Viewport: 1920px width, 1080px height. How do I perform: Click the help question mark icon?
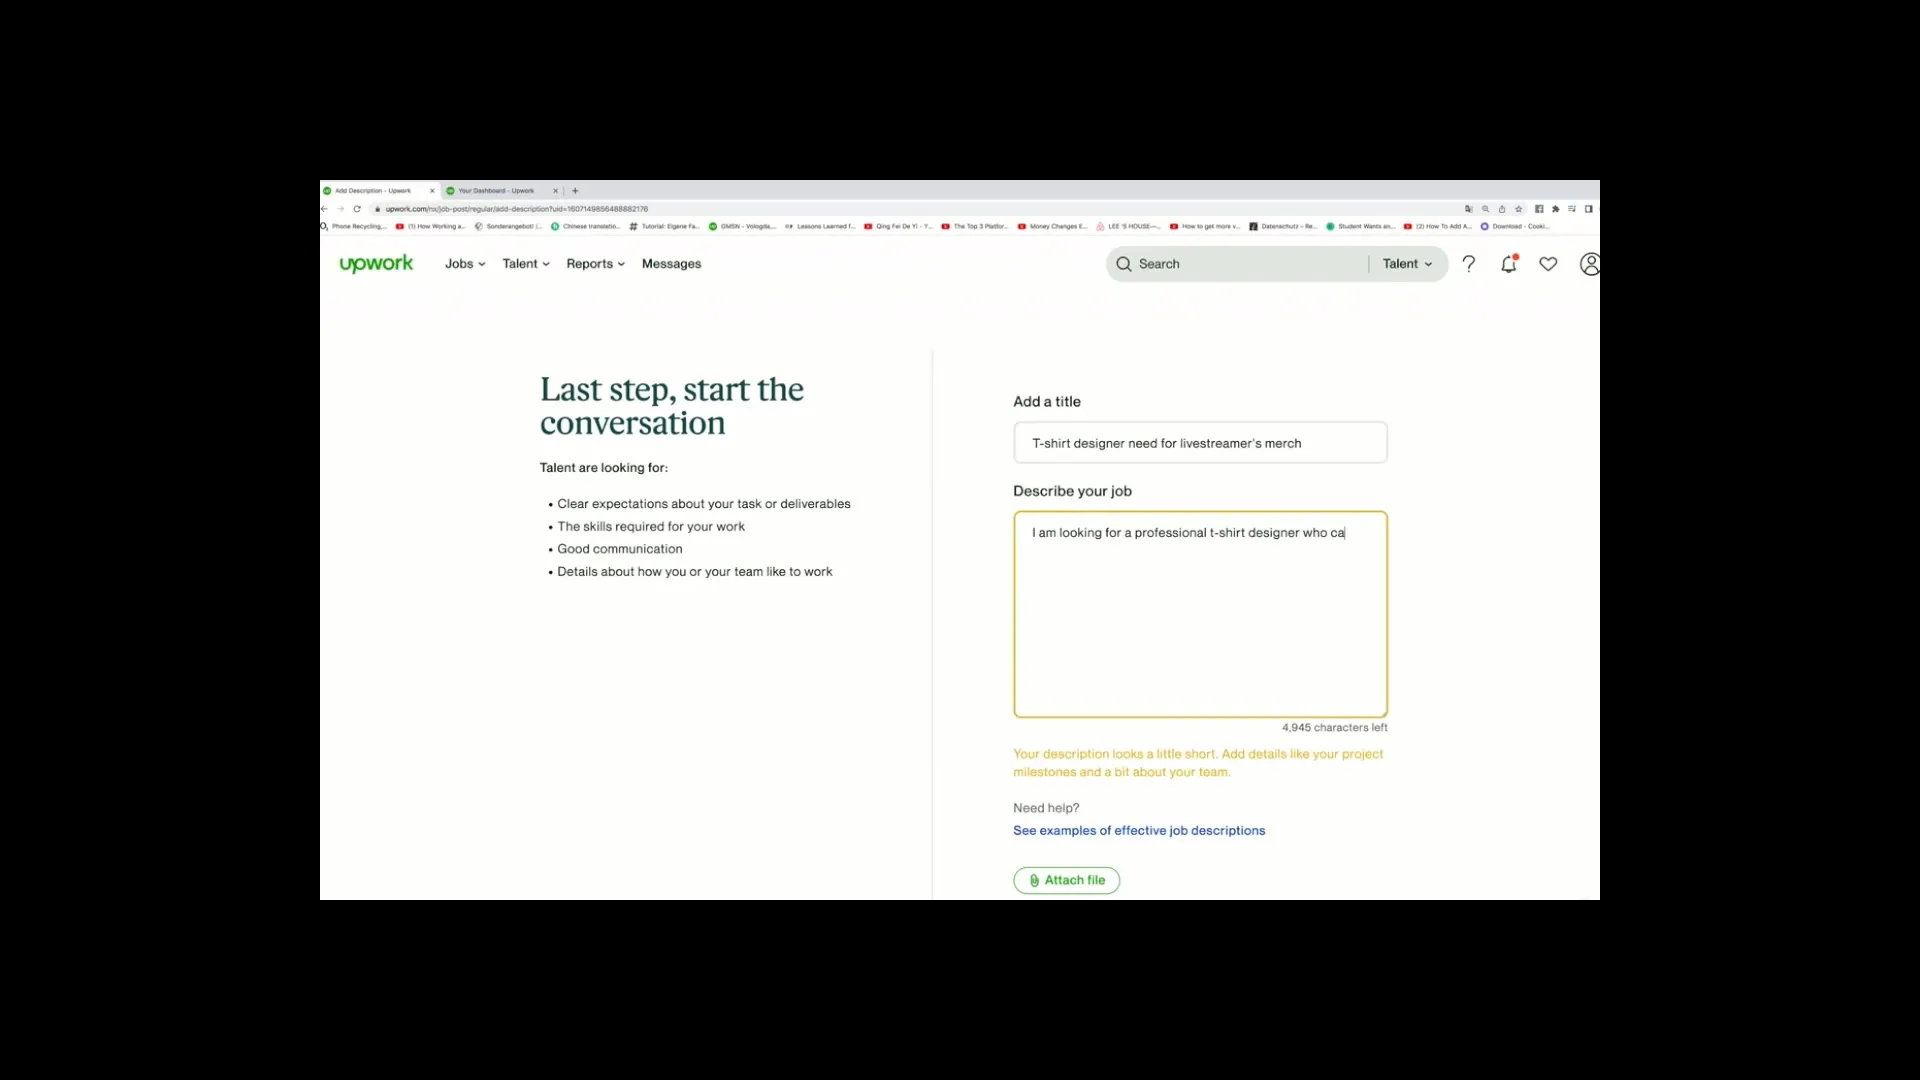tap(1468, 262)
